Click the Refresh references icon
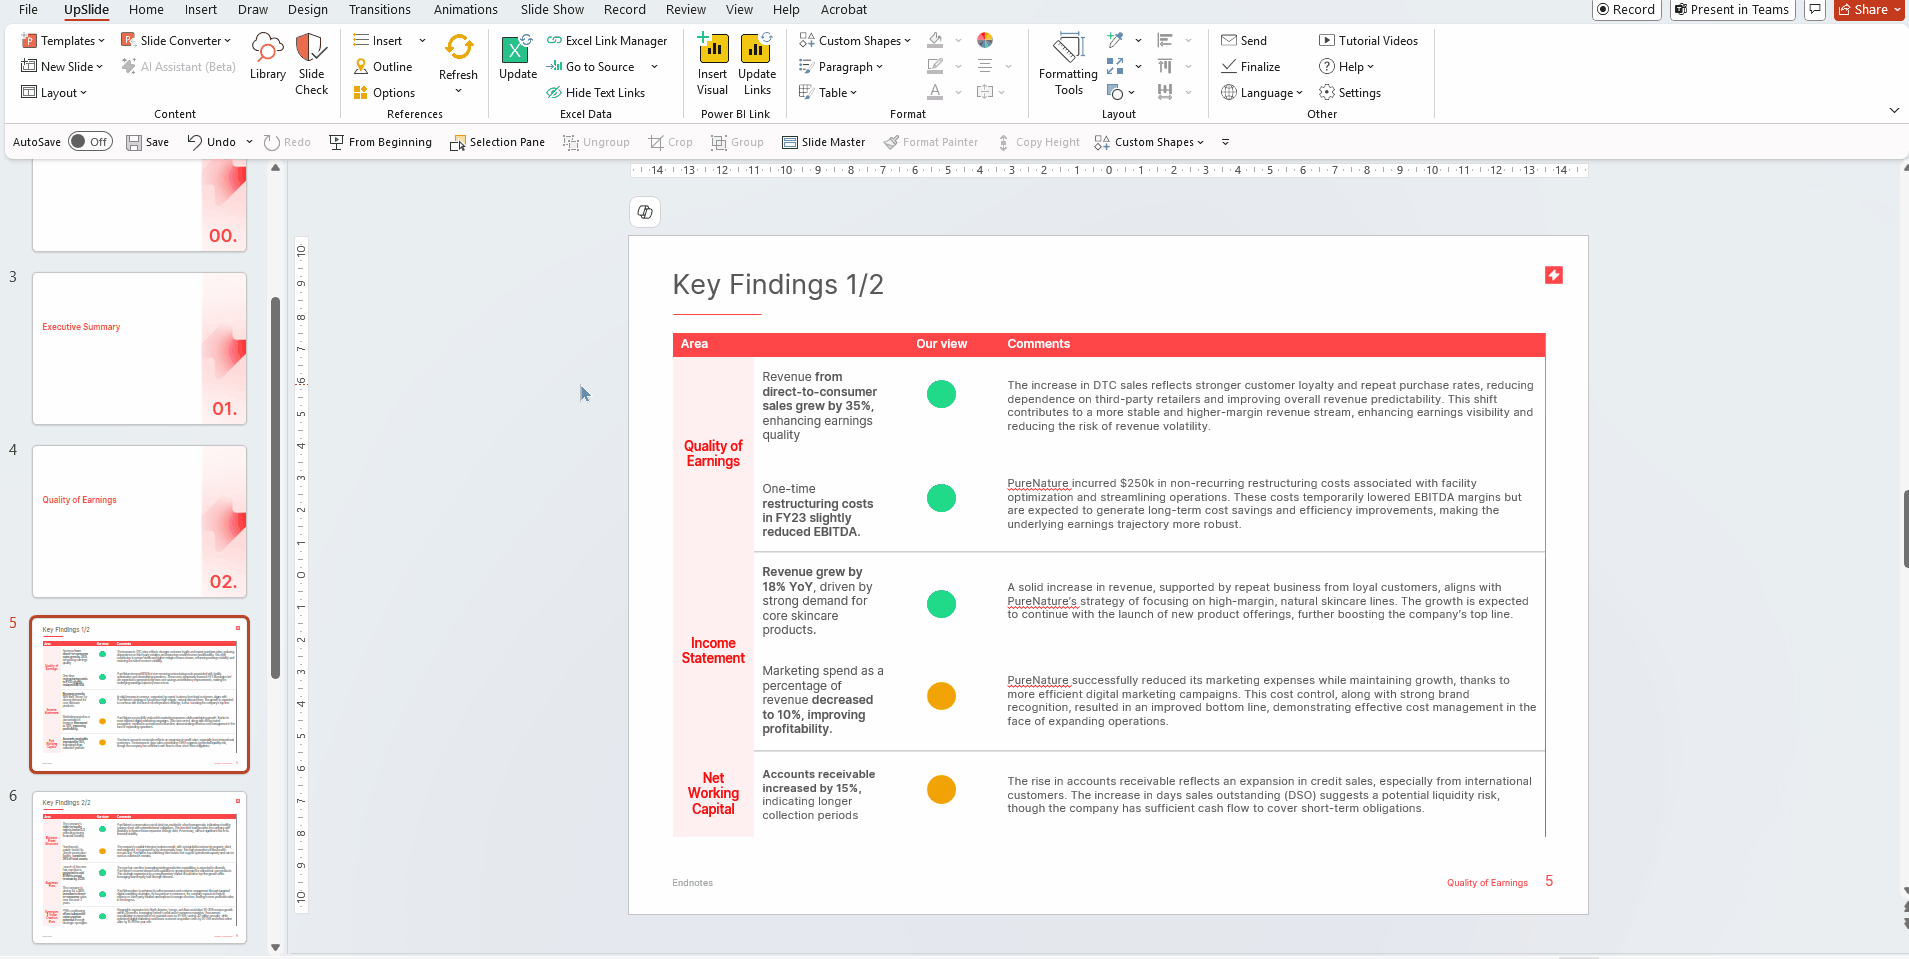The width and height of the screenshot is (1909, 959). [x=458, y=57]
